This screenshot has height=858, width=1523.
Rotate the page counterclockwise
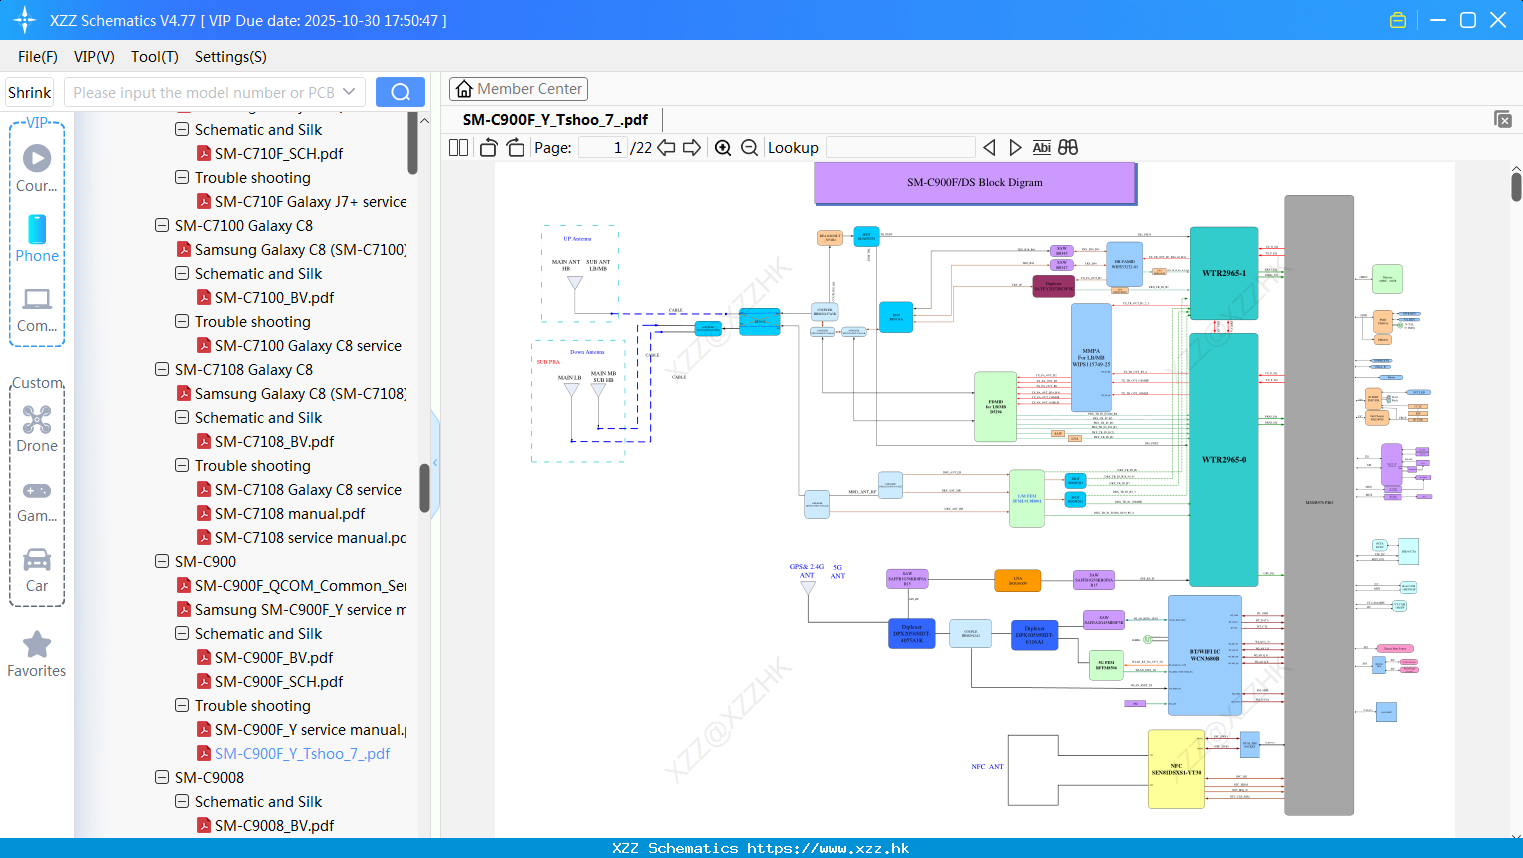click(x=488, y=147)
